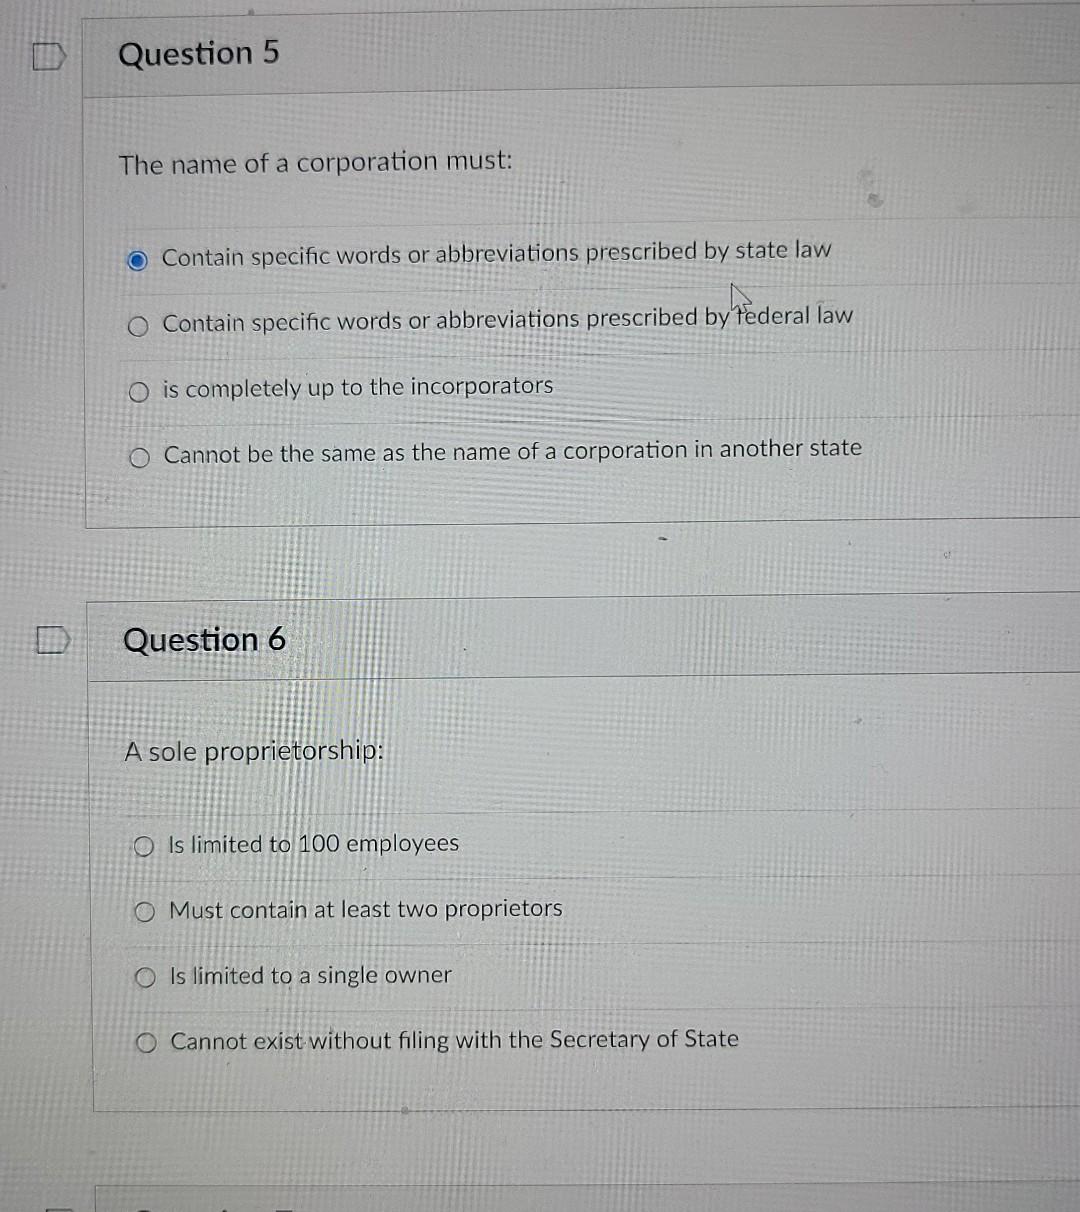1080x1212 pixels.
Task: Click the 'A sole proprietorship:' prompt text
Action: (253, 751)
